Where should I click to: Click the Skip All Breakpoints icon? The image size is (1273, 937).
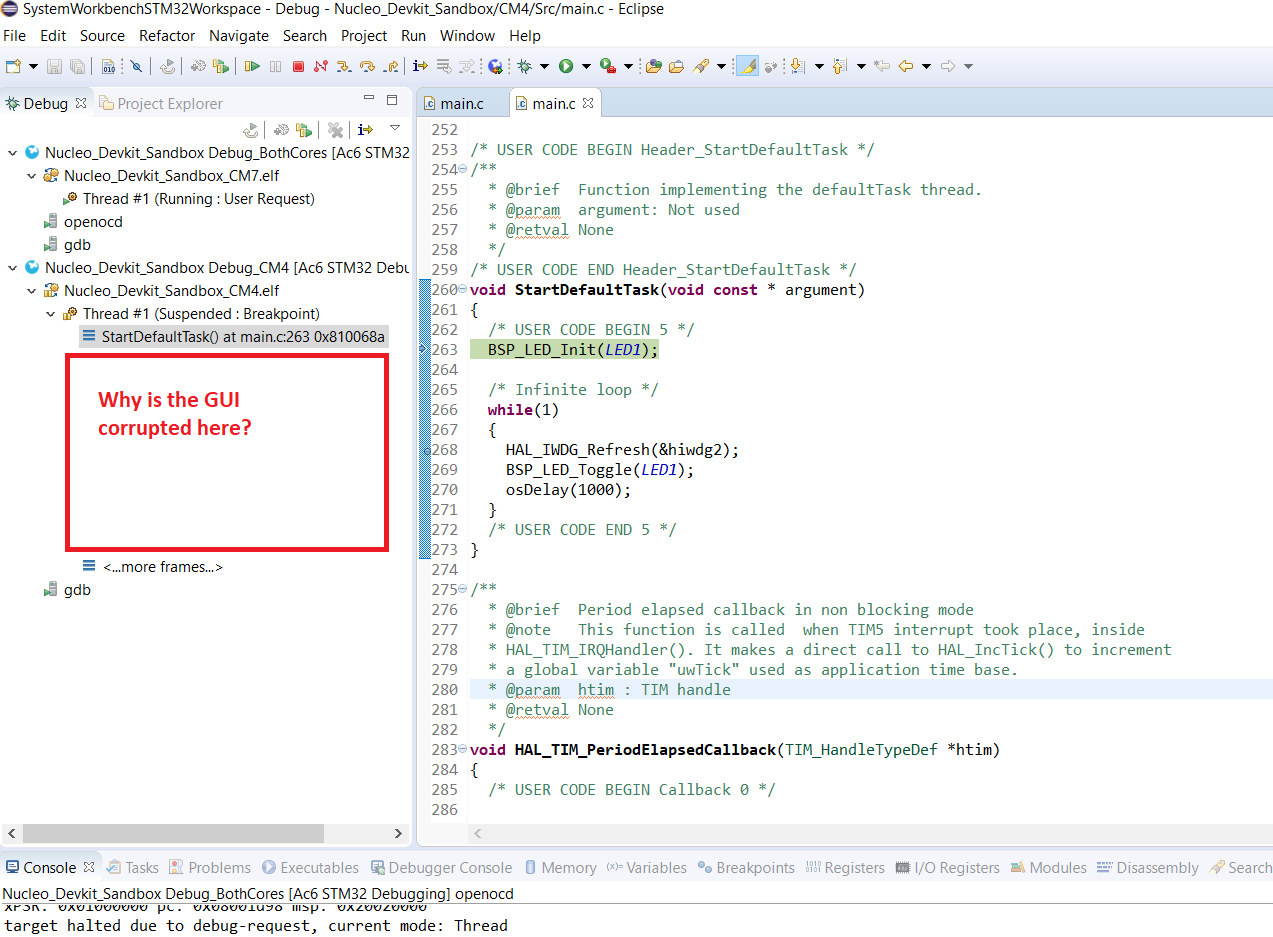click(x=136, y=66)
